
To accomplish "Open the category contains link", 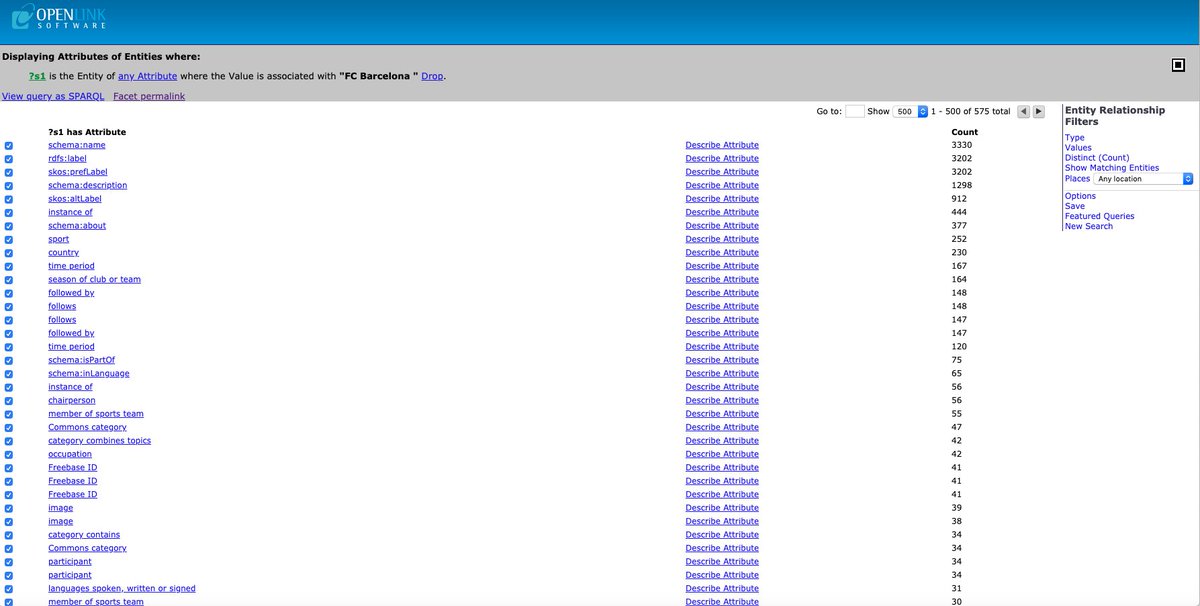I will (x=84, y=535).
